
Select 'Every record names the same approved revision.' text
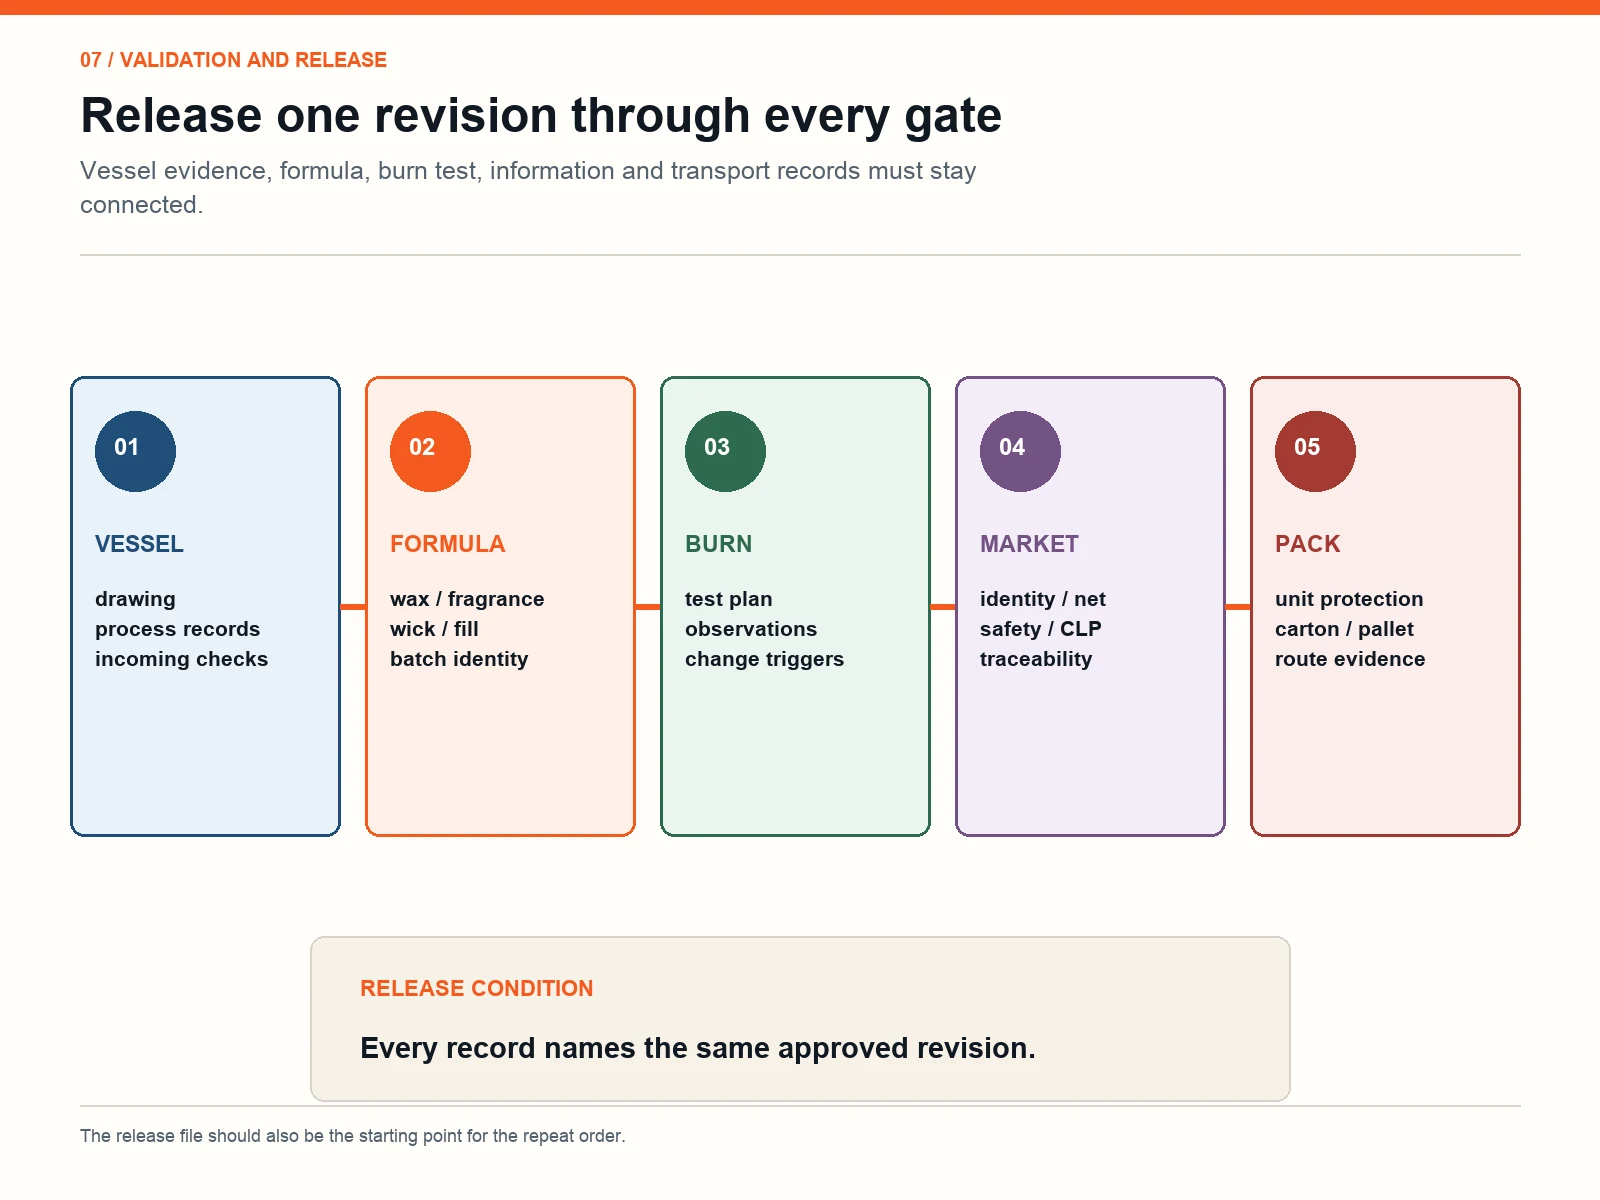(697, 1048)
